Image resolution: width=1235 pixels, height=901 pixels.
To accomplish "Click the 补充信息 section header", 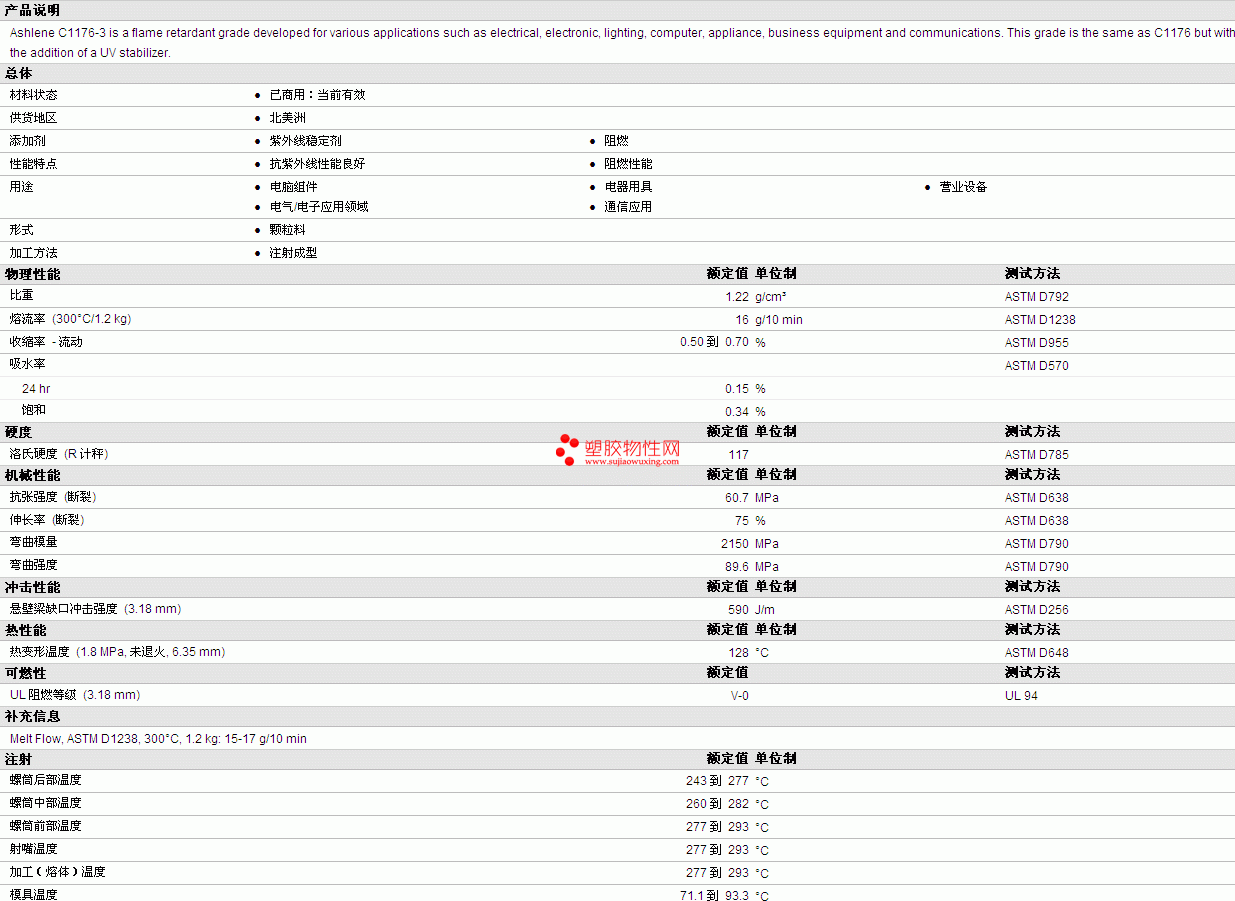I will pyautogui.click(x=32, y=717).
